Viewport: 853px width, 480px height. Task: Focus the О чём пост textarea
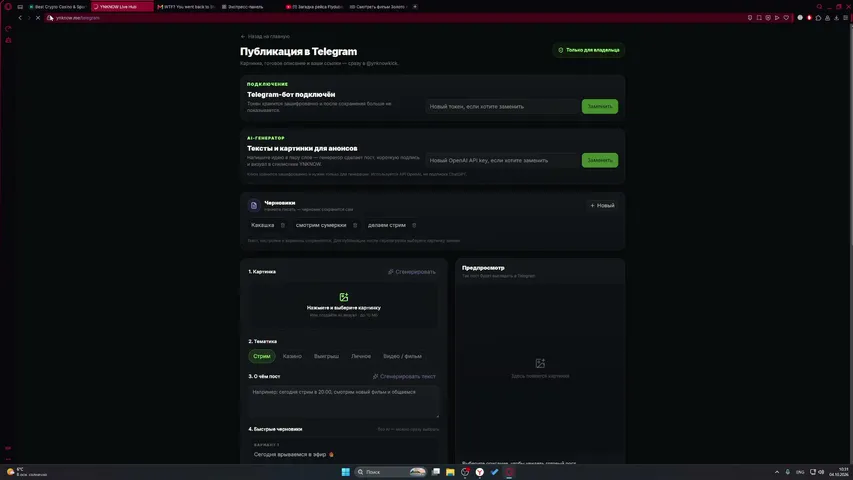(344, 402)
